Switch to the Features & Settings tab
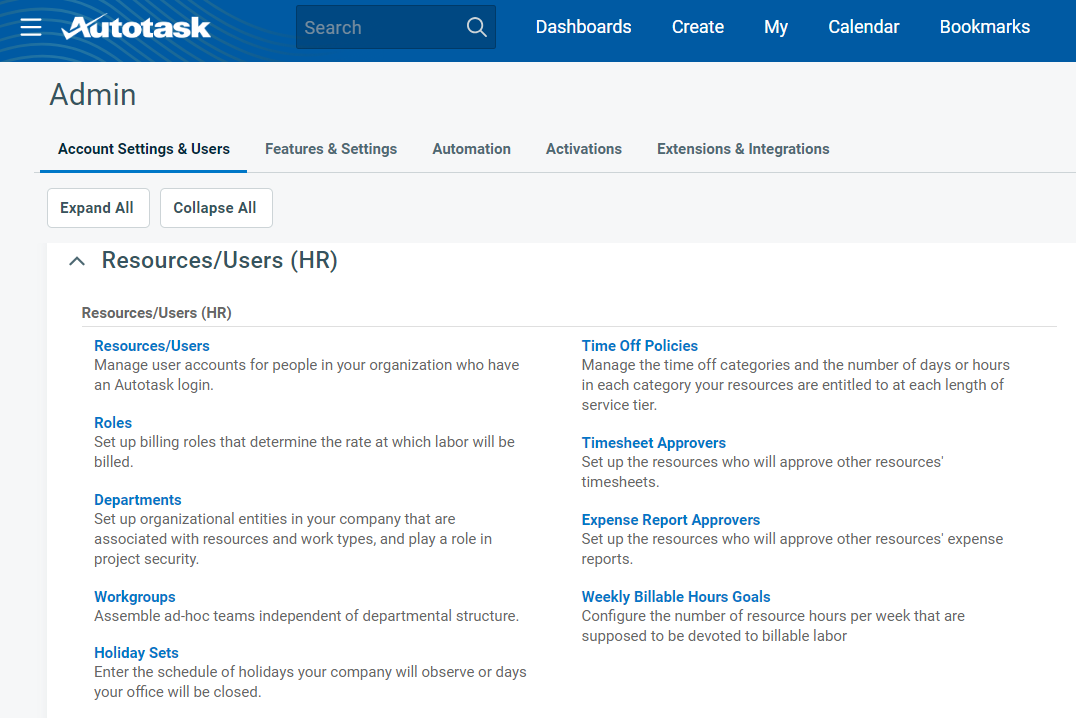 tap(331, 149)
